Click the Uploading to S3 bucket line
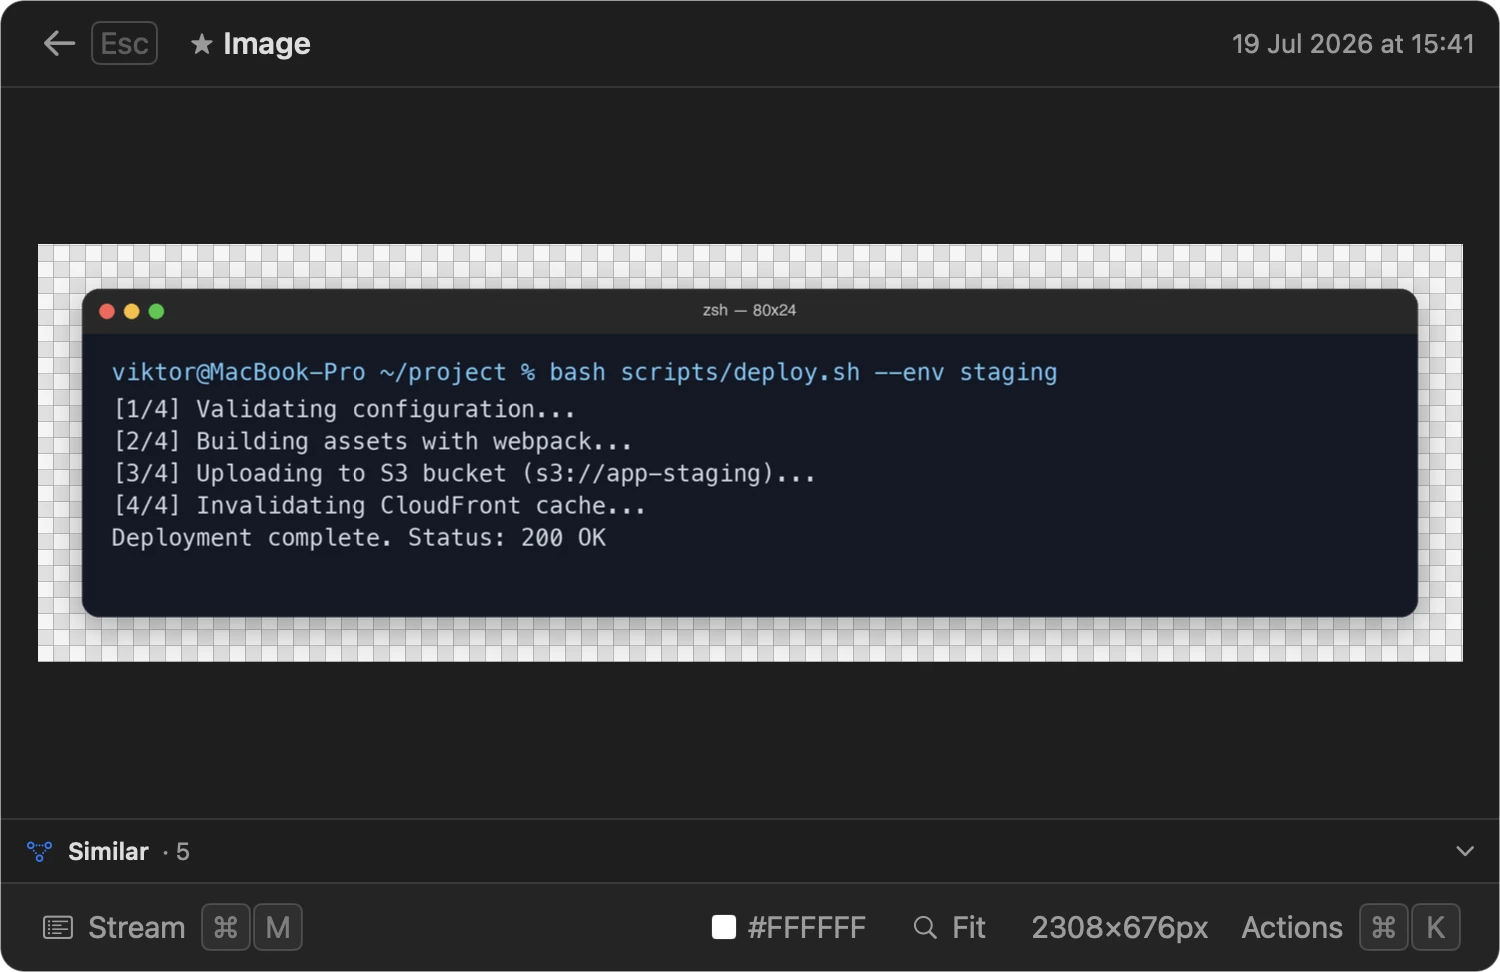 click(464, 473)
